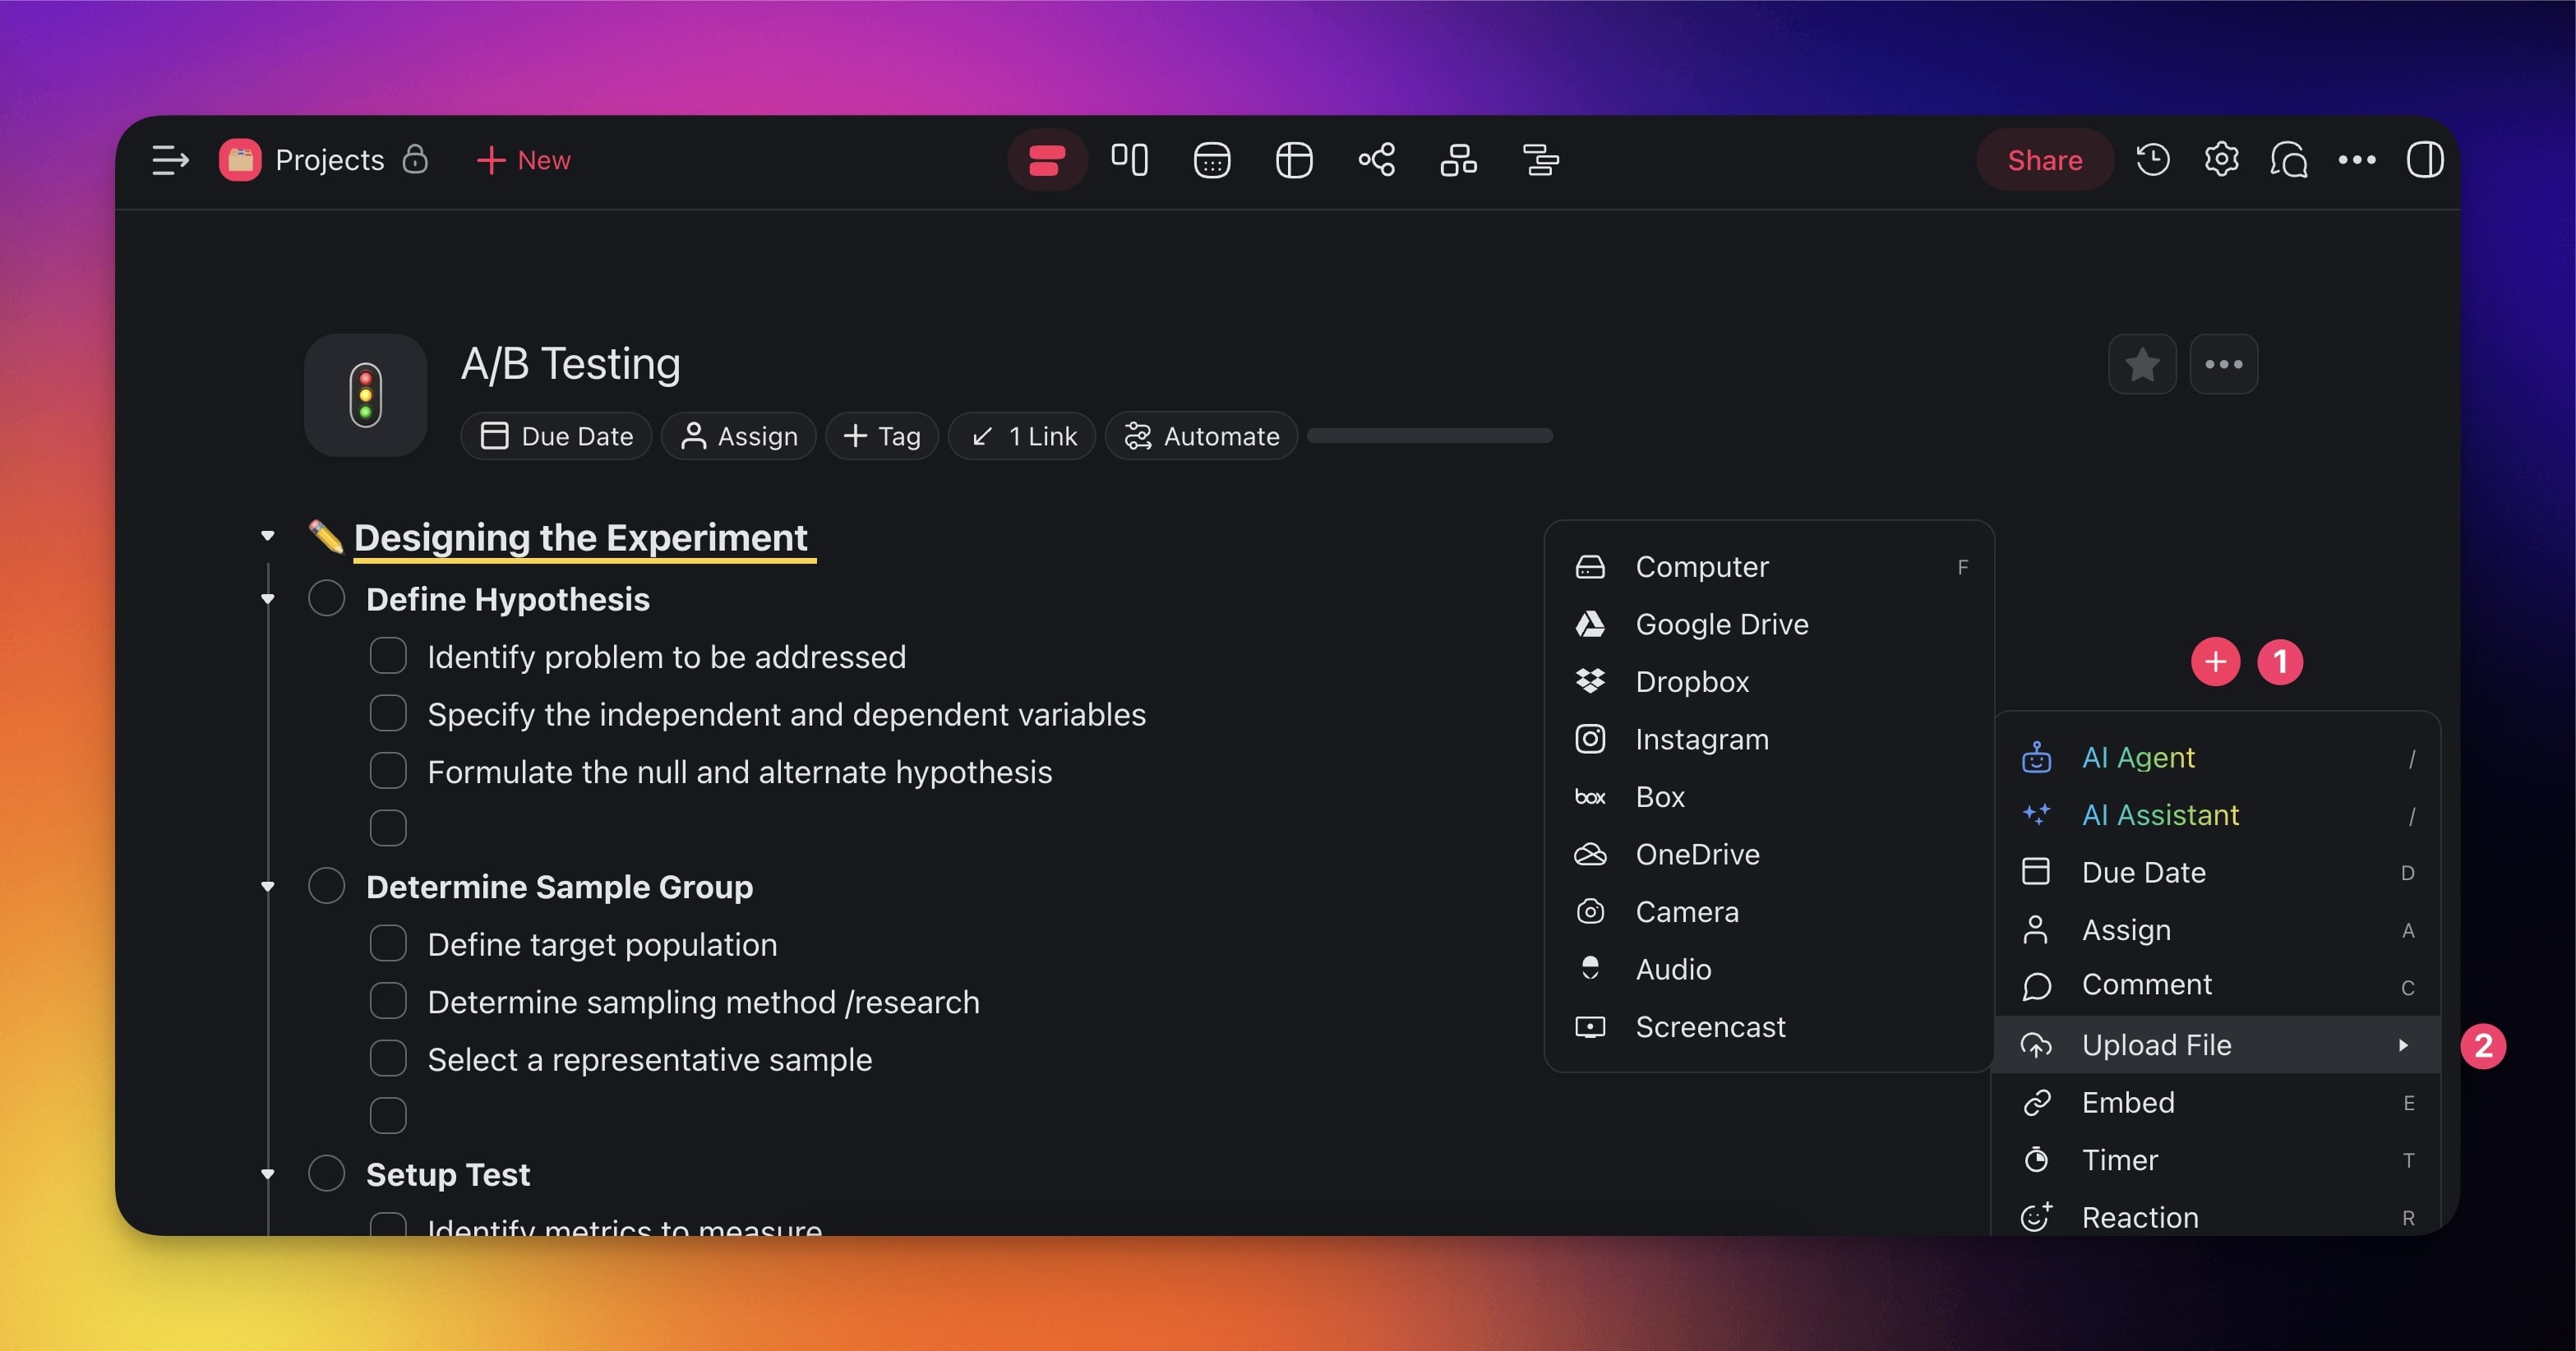Mark 'Define Hypothesis' task circle complete
Image resolution: width=2576 pixels, height=1351 pixels.
pos(326,599)
